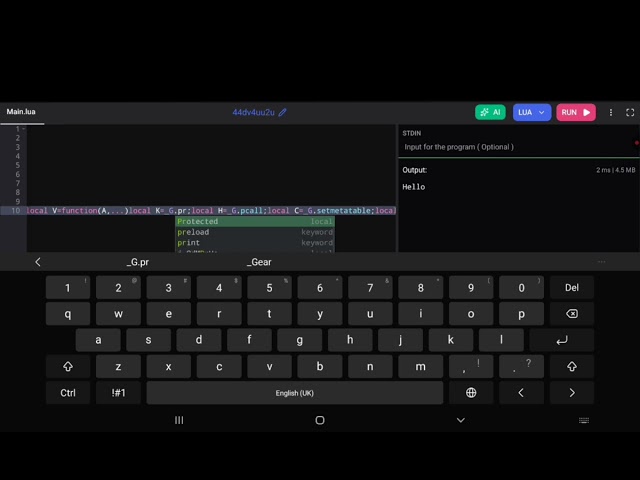Click code line 10 in editor
Viewport: 640px width, 480px height.
click(211, 211)
